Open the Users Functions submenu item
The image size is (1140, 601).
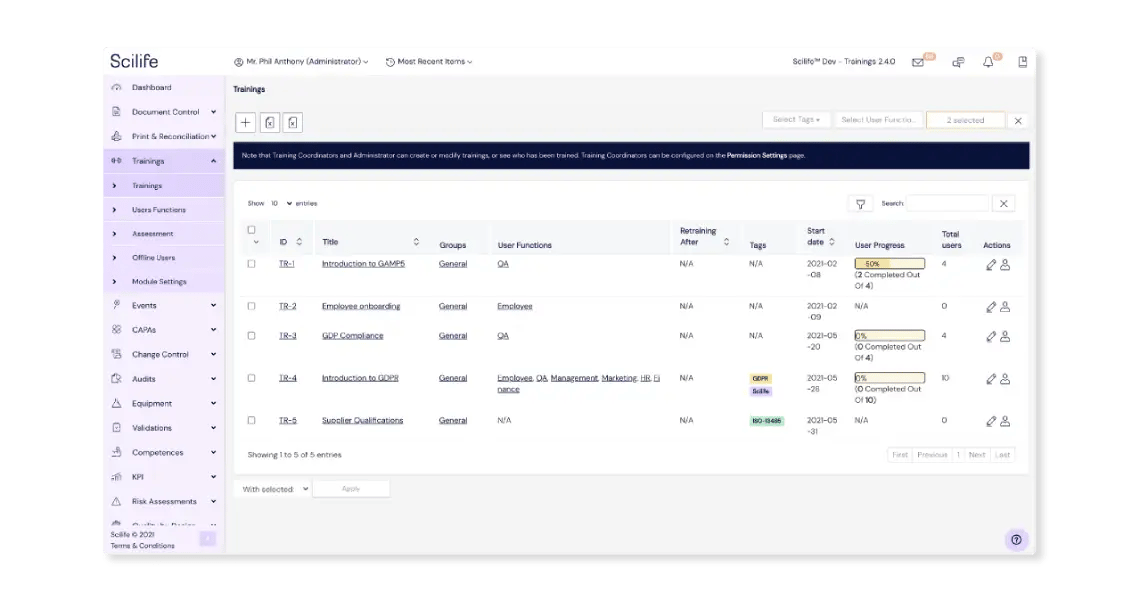pos(158,210)
